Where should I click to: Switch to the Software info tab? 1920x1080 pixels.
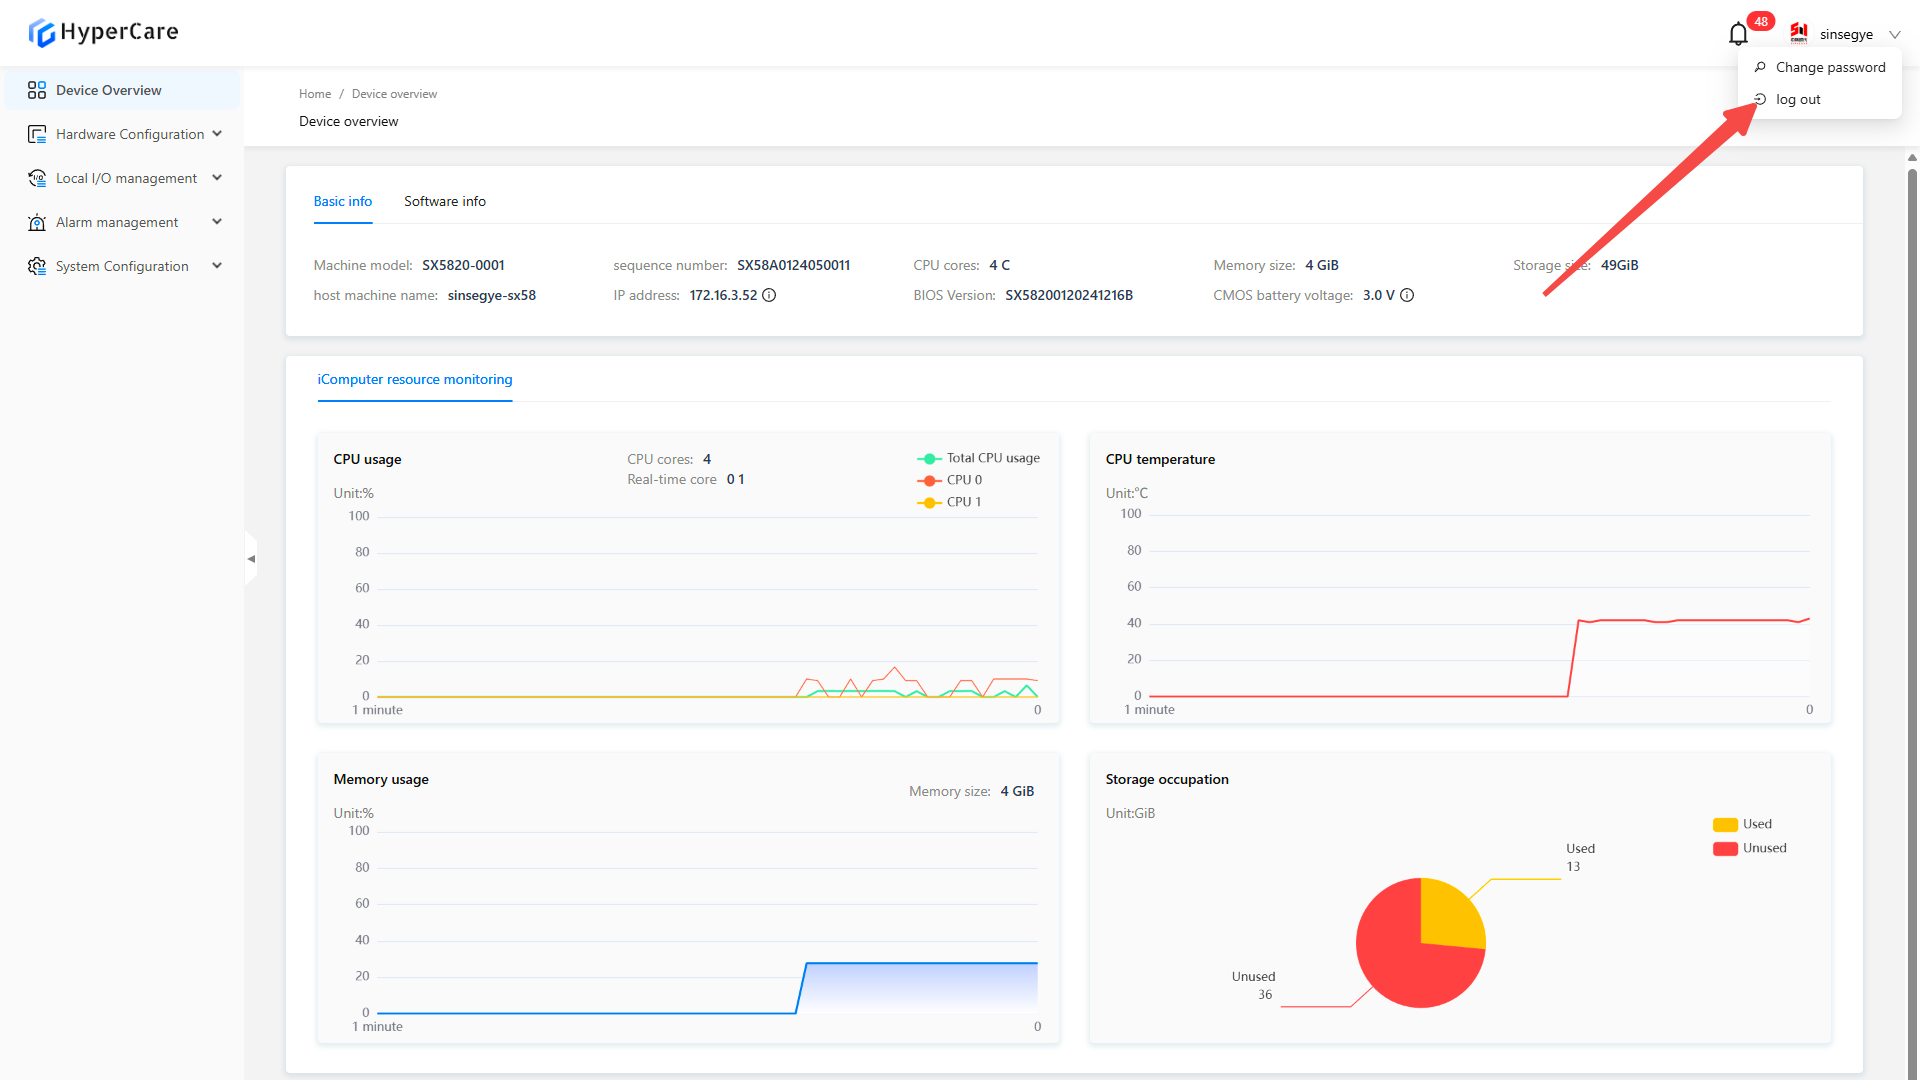[x=444, y=201]
